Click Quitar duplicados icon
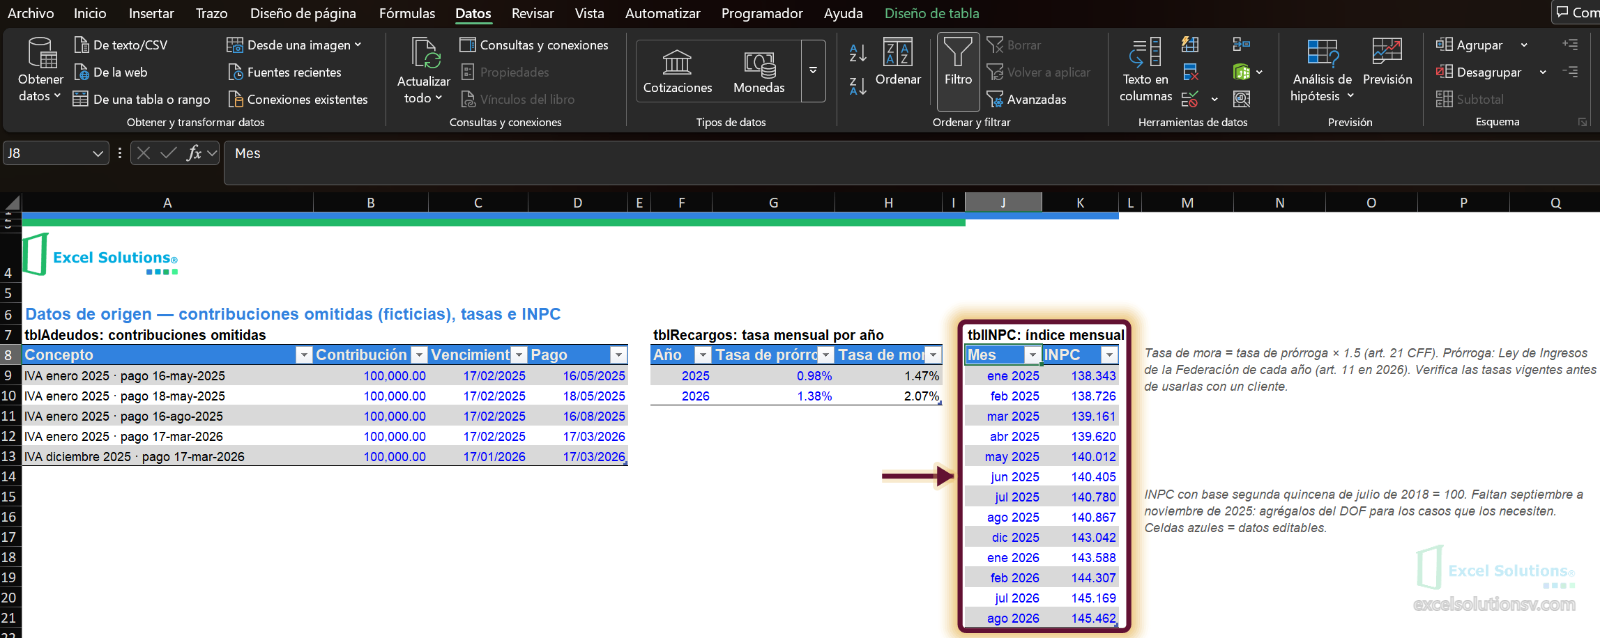The height and width of the screenshot is (638, 1600). [x=1190, y=72]
